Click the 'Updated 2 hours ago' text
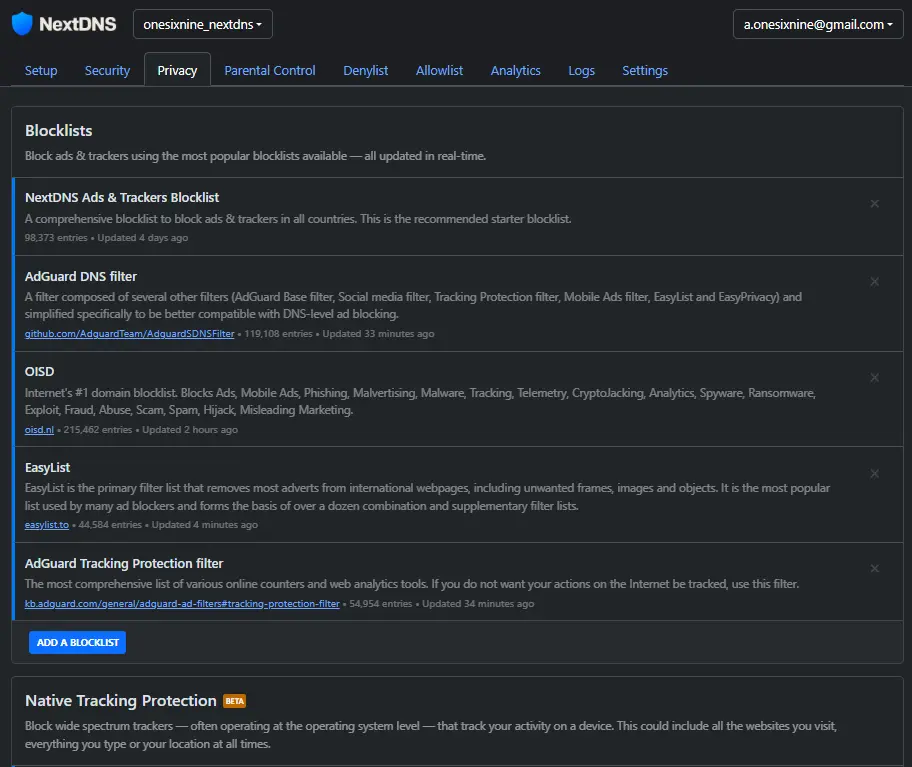The height and width of the screenshot is (767, 912). point(190,430)
